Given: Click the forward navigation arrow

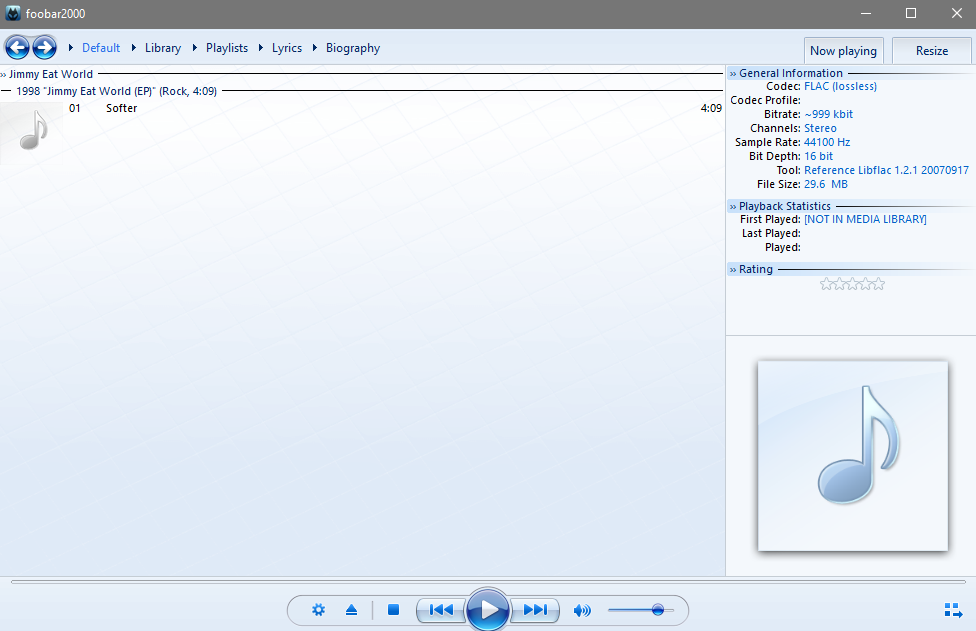Looking at the screenshot, I should [x=44, y=47].
